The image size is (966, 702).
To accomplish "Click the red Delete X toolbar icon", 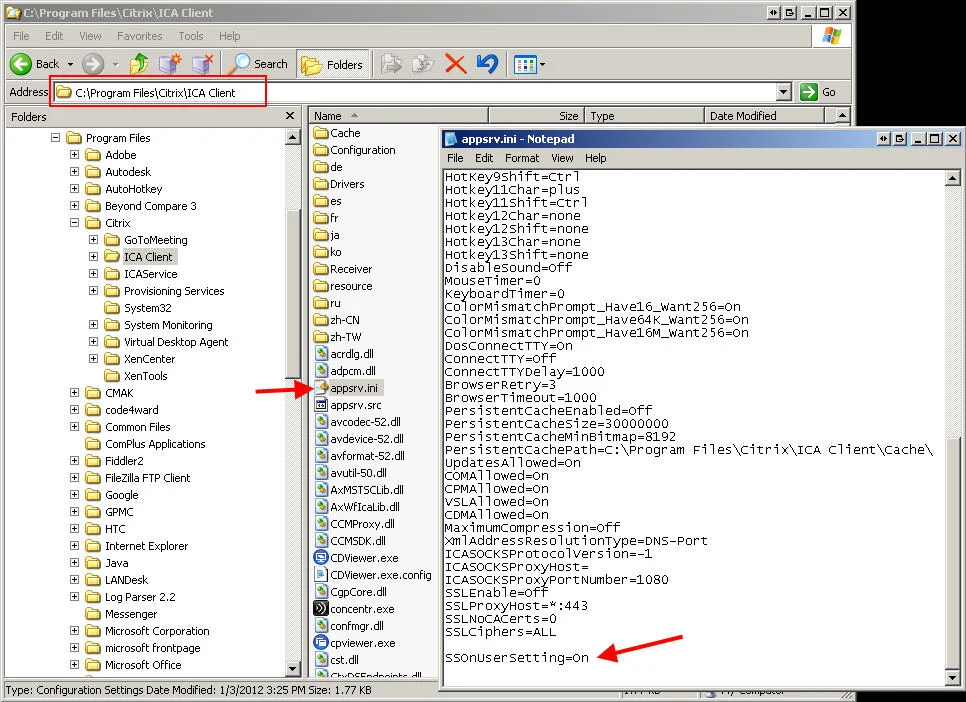I will pyautogui.click(x=455, y=63).
